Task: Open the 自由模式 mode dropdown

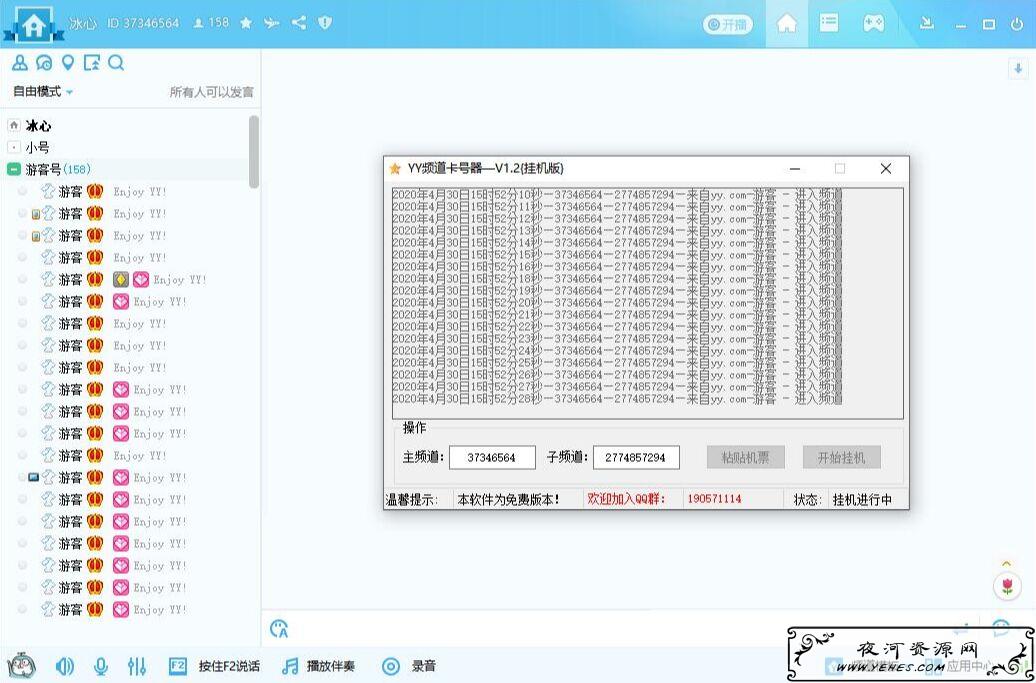Action: (x=43, y=92)
